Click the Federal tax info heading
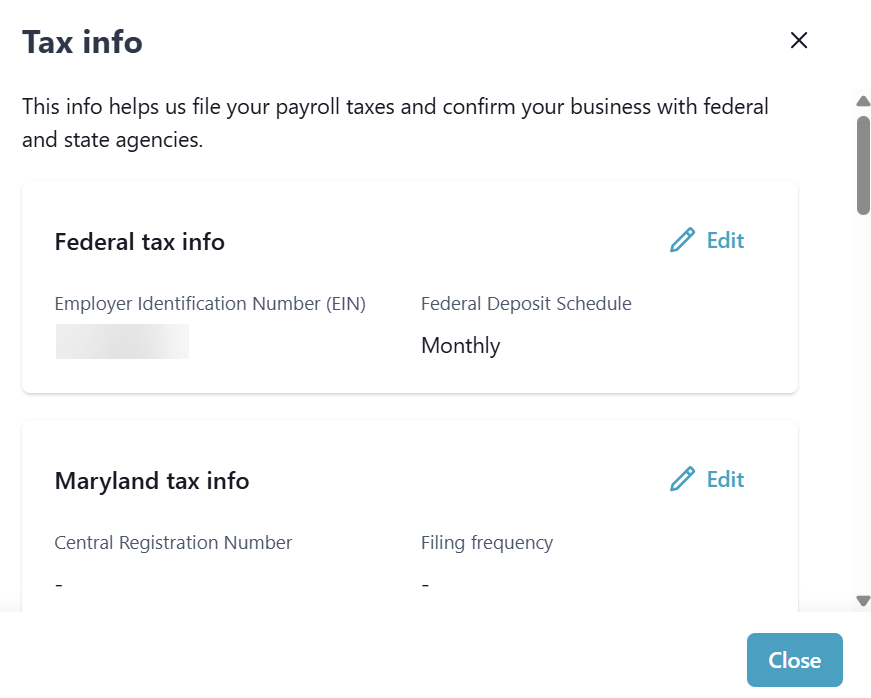Image resolution: width=871 pixels, height=698 pixels. click(x=139, y=242)
